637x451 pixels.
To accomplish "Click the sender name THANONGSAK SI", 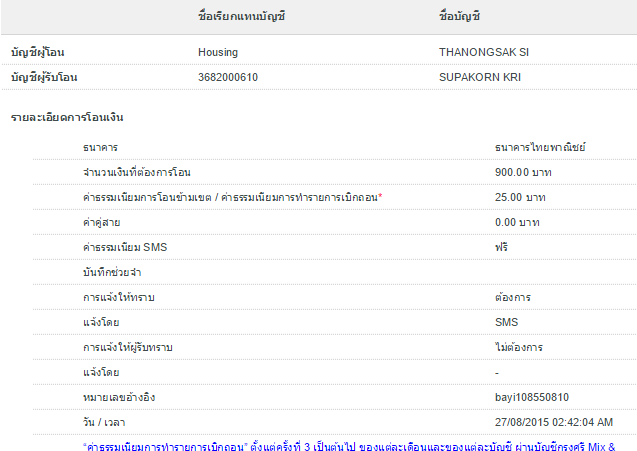I will click(x=476, y=51).
